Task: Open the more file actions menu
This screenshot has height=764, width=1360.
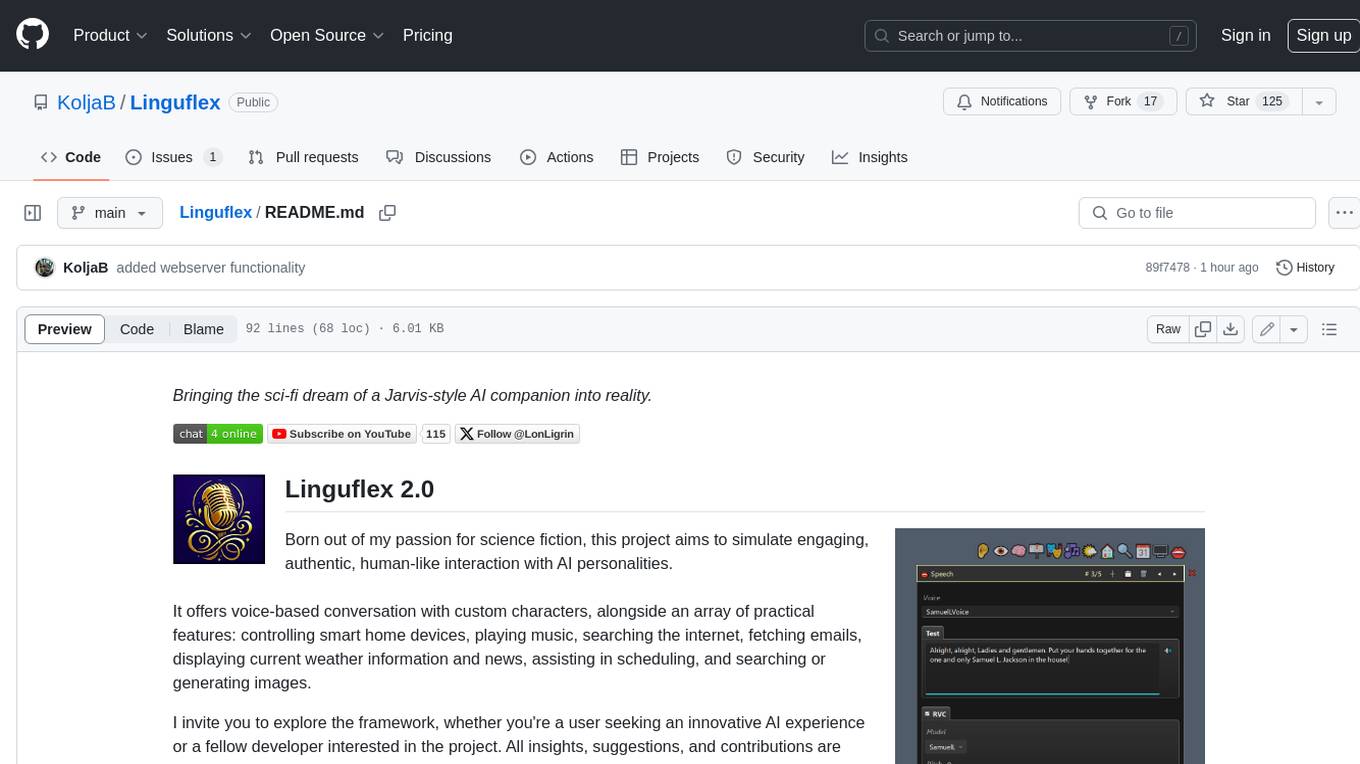Action: point(1344,213)
